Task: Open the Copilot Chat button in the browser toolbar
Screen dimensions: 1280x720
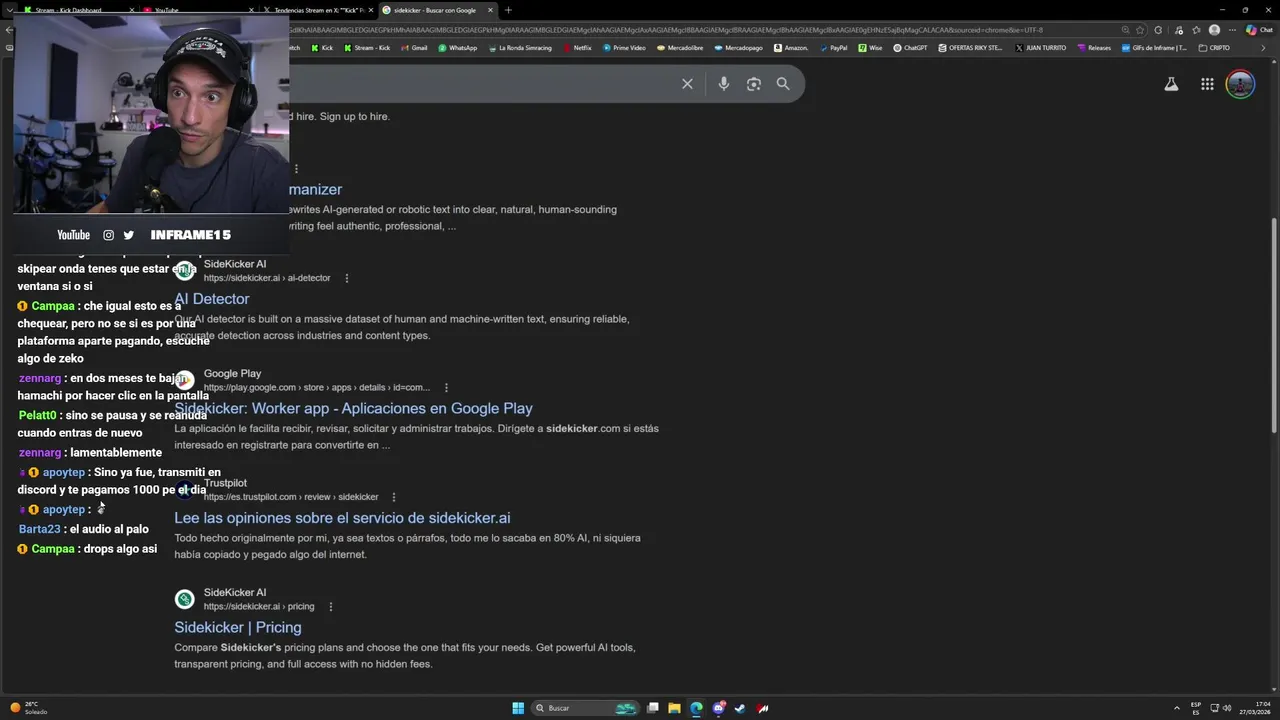Action: pyautogui.click(x=1259, y=30)
